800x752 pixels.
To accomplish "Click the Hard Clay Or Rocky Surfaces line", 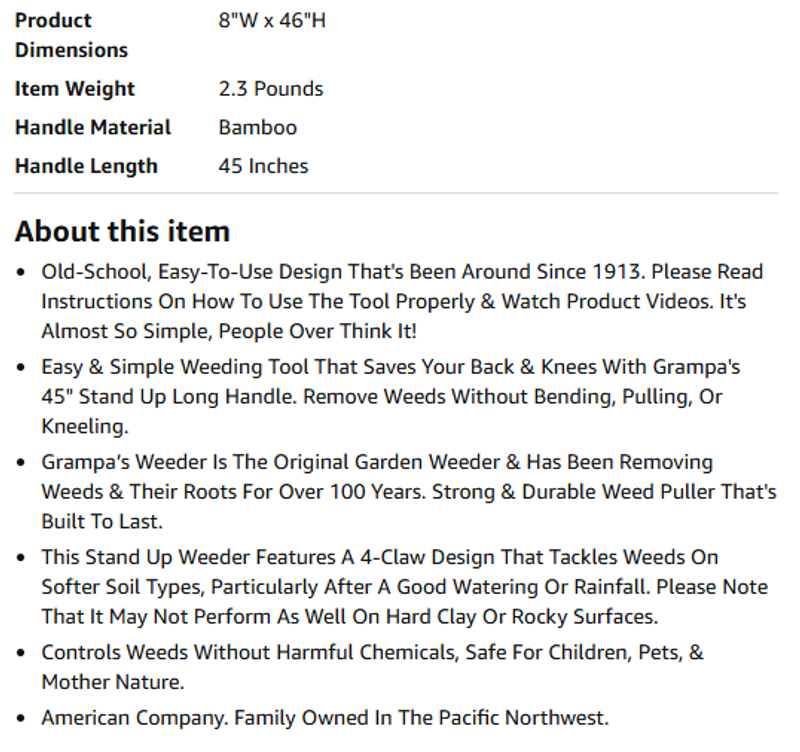I will pyautogui.click(x=350, y=617).
